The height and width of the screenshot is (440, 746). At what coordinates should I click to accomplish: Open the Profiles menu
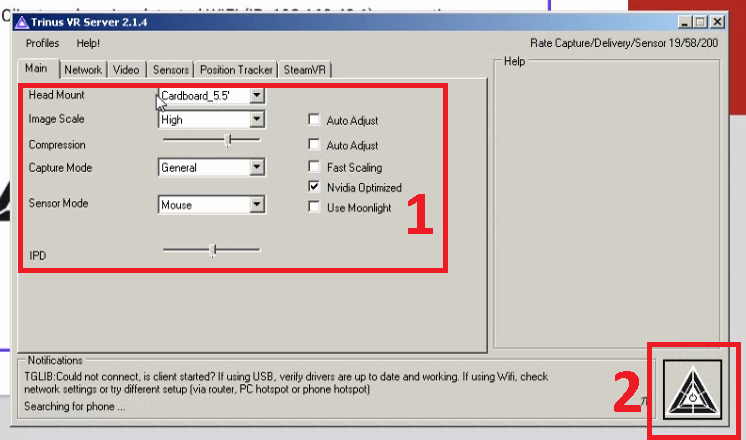click(42, 43)
